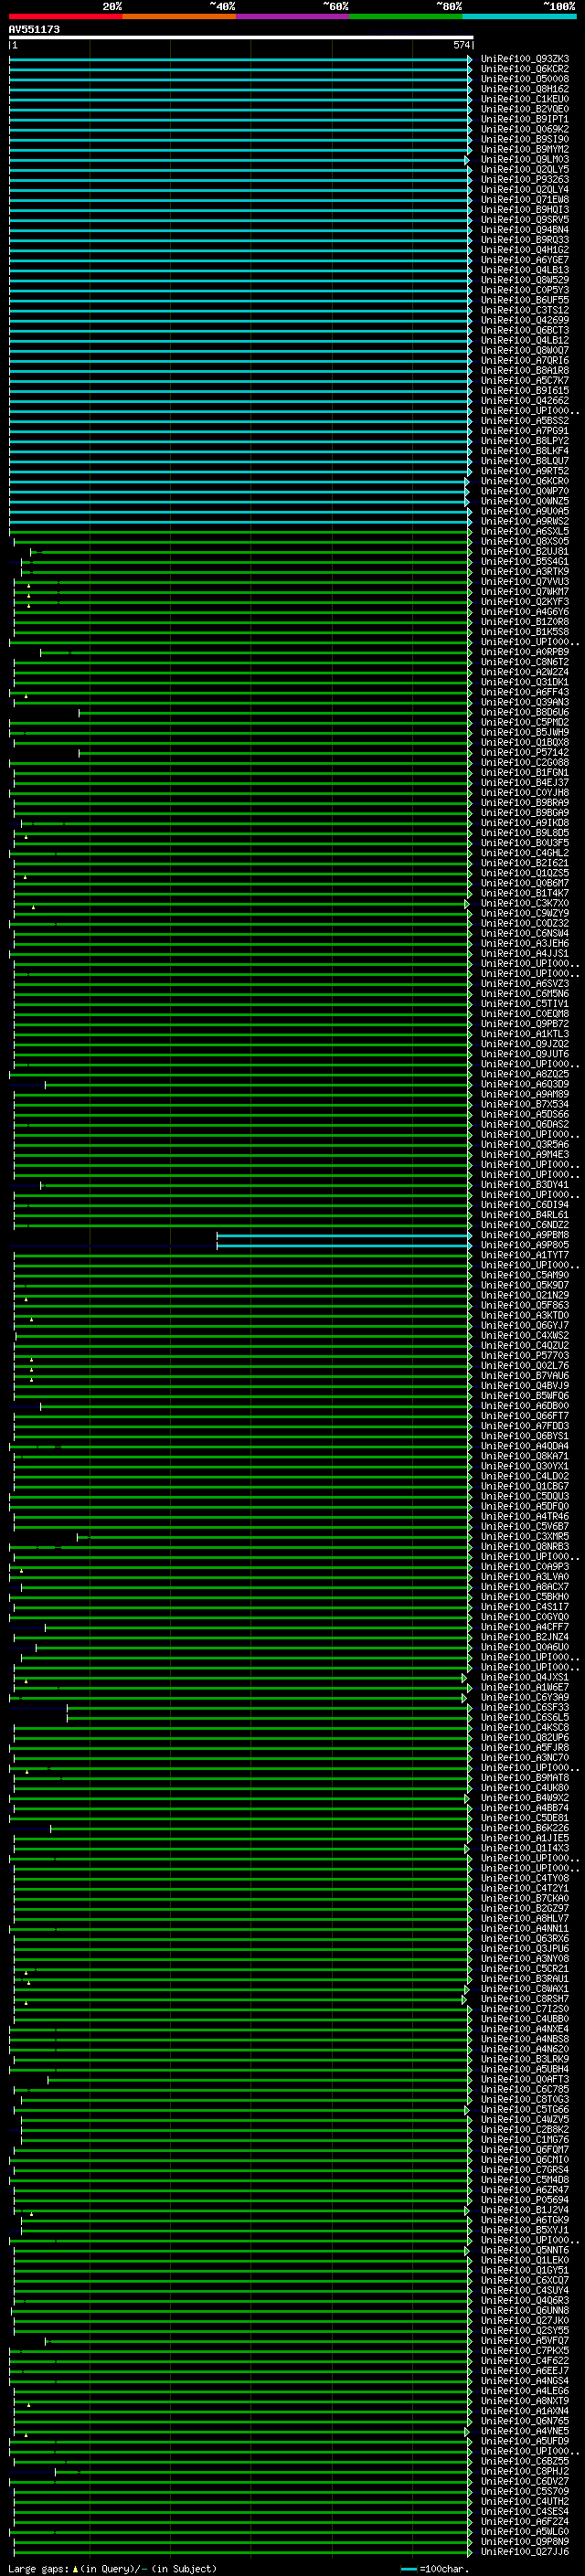The width and height of the screenshot is (585, 2576).
Task: Select the query name AV551173
Action: coord(34,29)
